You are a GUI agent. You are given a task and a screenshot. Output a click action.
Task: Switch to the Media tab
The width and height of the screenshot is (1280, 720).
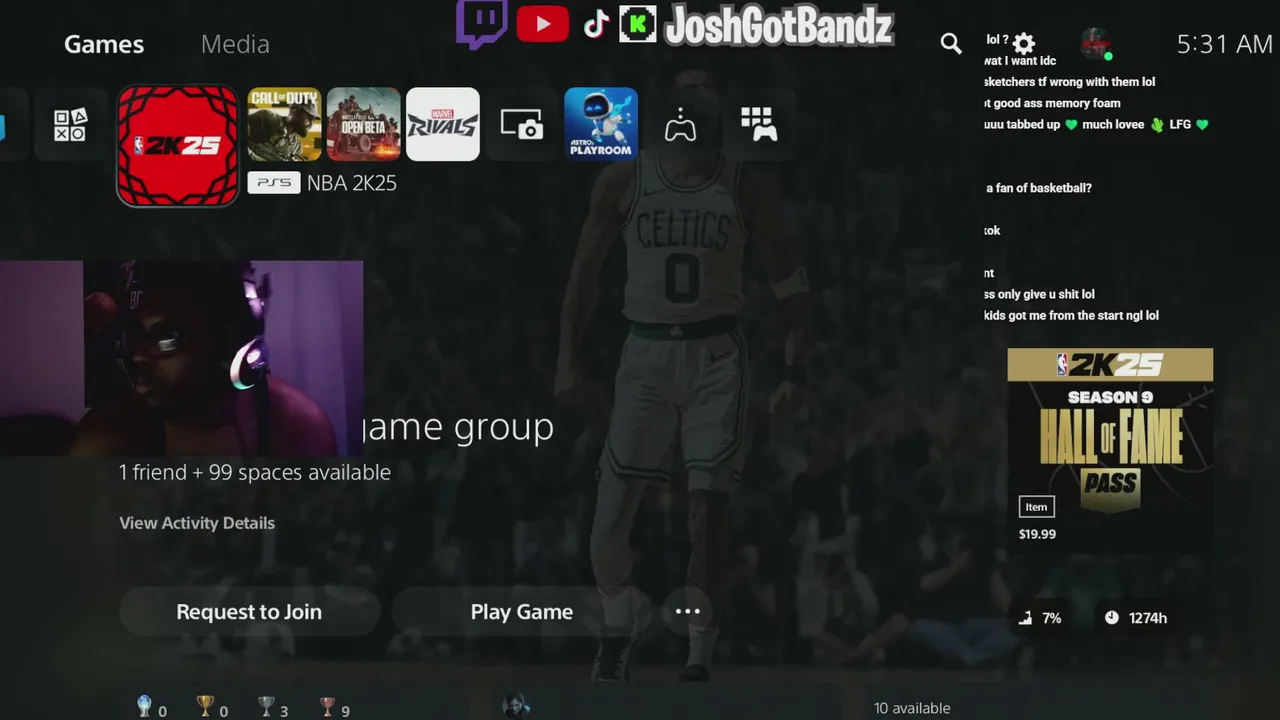(235, 44)
